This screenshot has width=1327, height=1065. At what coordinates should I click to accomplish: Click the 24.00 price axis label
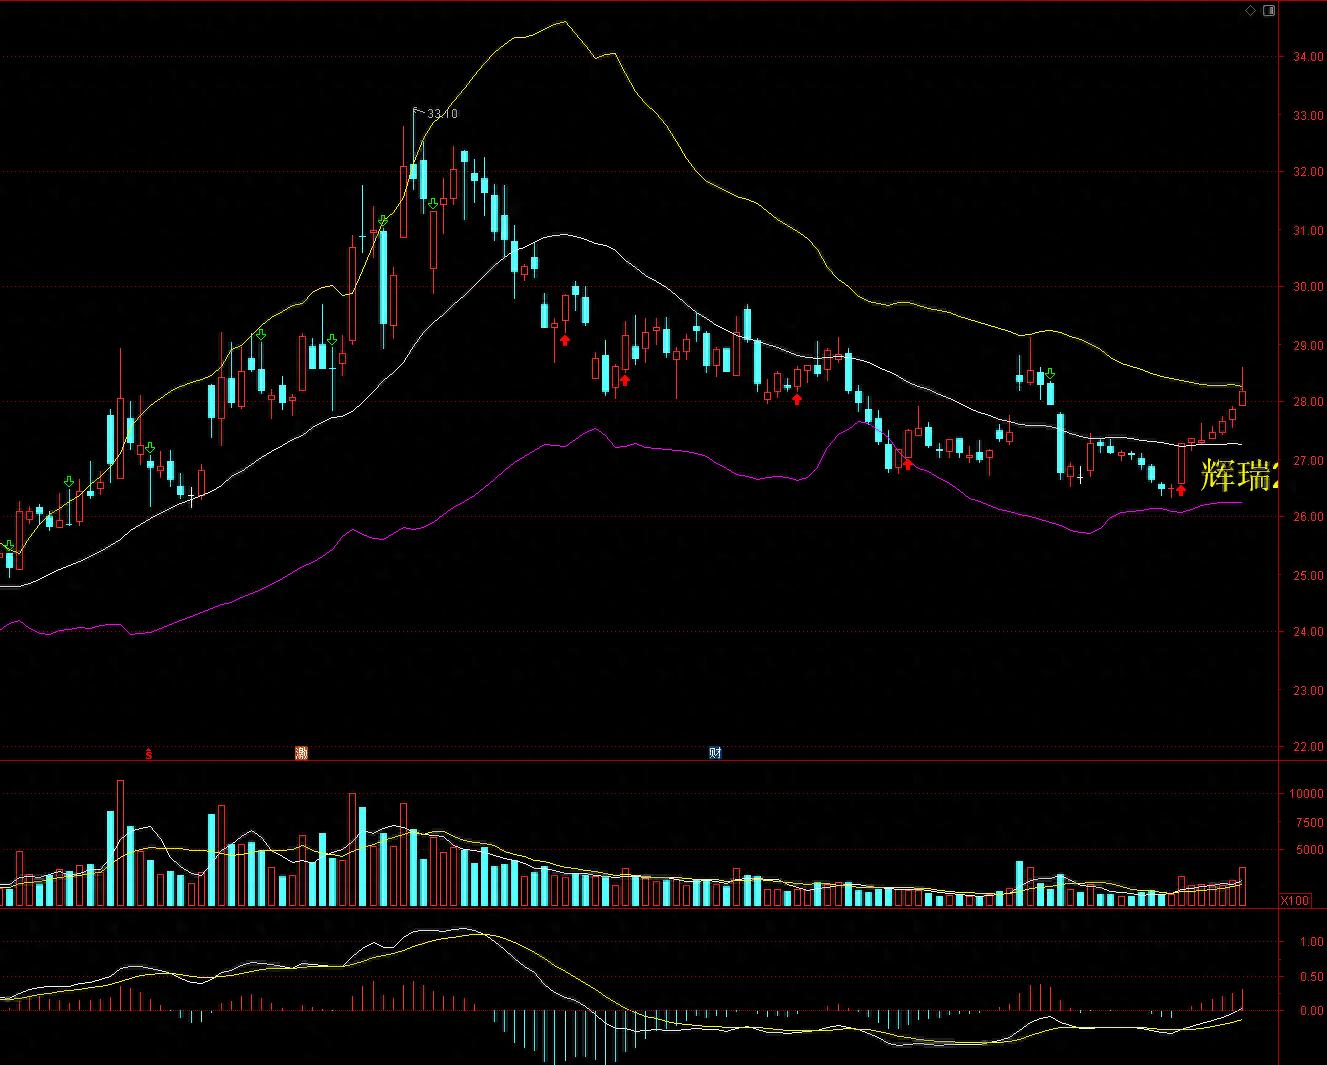(1307, 632)
